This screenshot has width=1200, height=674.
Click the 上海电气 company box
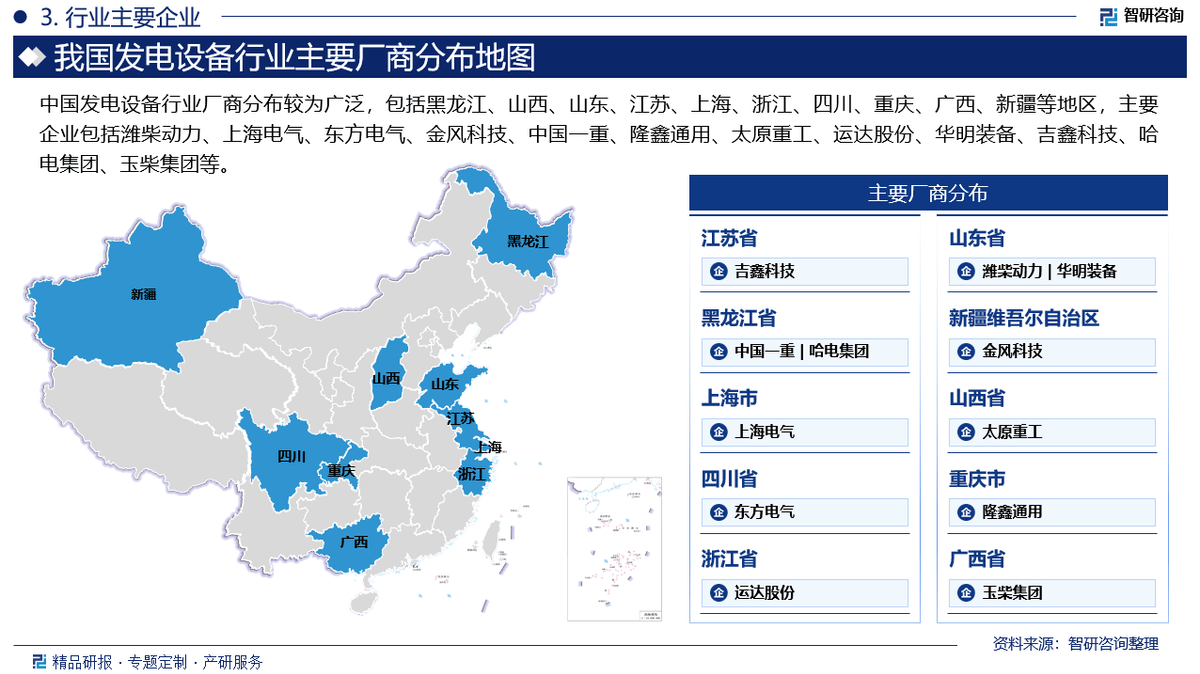click(x=804, y=432)
